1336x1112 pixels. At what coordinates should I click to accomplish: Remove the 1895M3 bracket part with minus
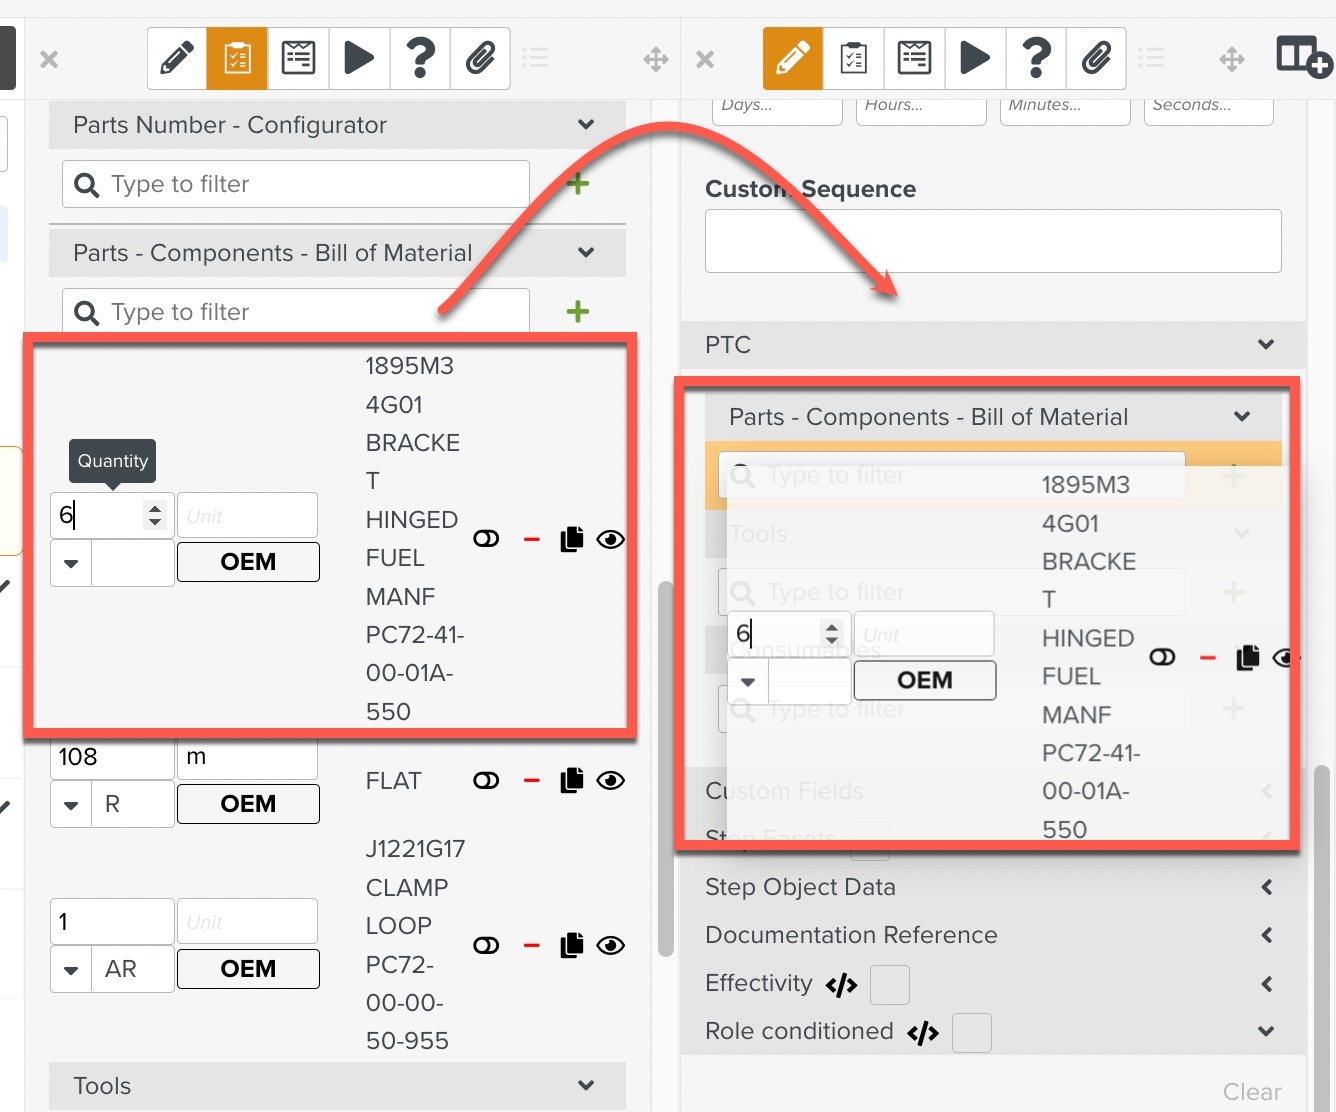click(x=532, y=540)
